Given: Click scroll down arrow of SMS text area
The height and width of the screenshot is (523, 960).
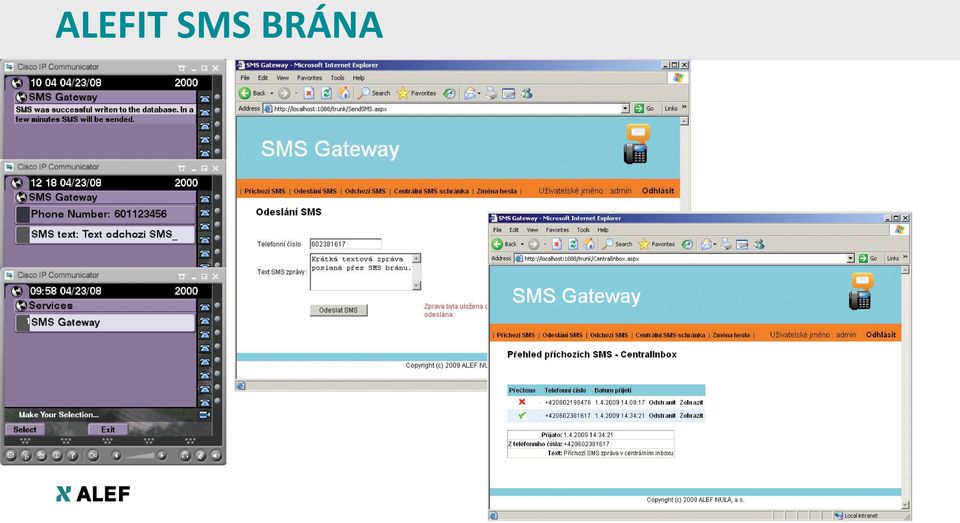Looking at the screenshot, I should pyautogui.click(x=417, y=285).
